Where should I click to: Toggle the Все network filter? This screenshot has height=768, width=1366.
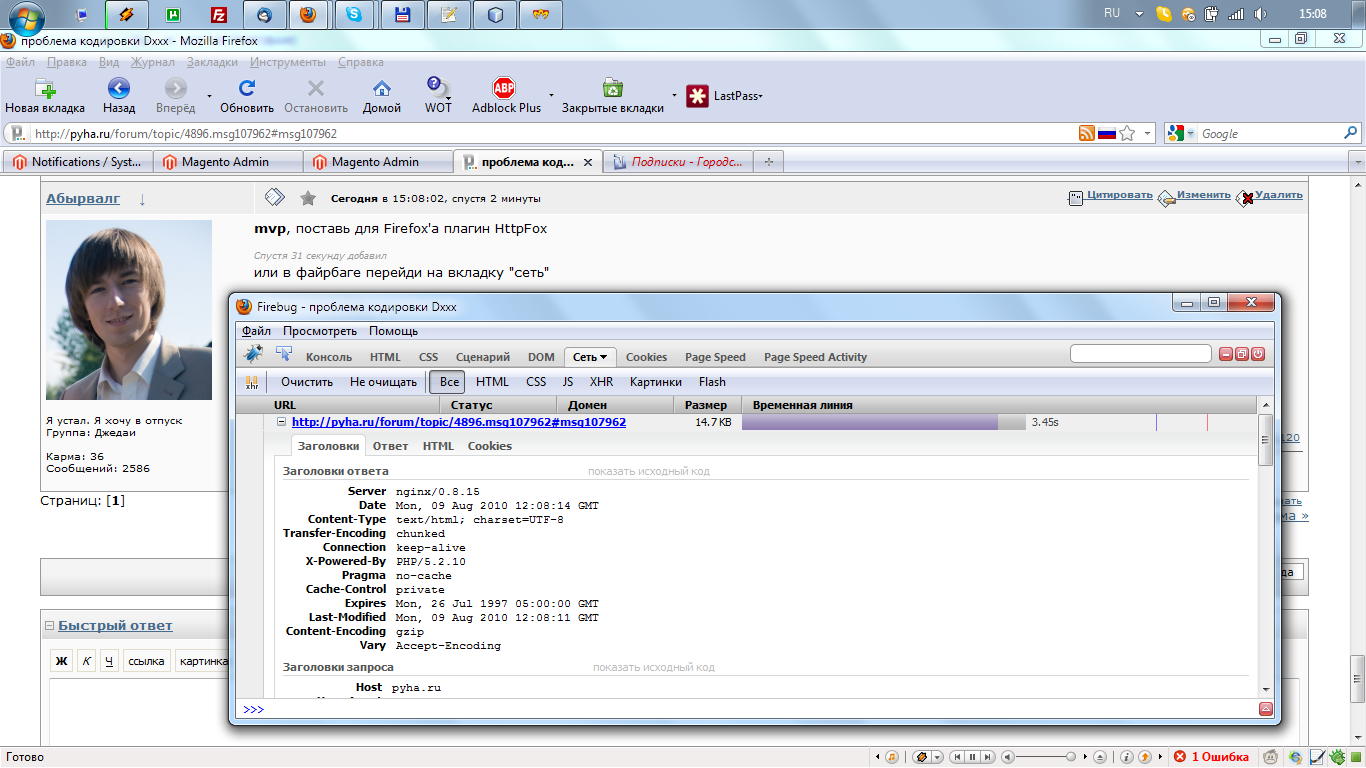point(449,382)
